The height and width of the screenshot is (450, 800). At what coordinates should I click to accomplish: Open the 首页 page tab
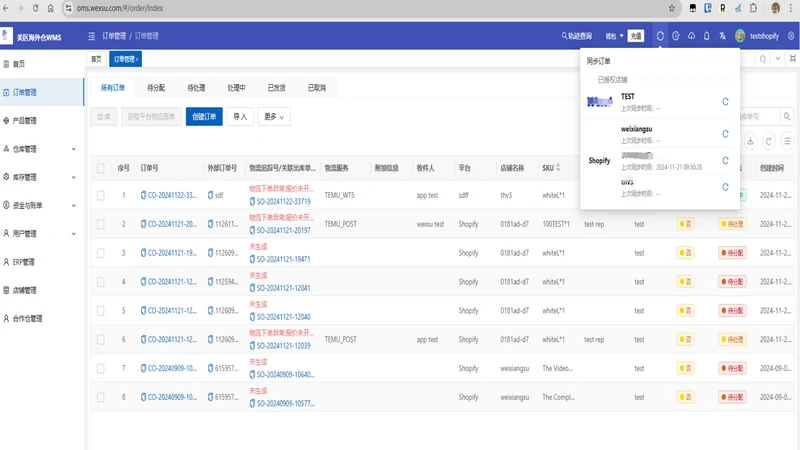(x=96, y=59)
